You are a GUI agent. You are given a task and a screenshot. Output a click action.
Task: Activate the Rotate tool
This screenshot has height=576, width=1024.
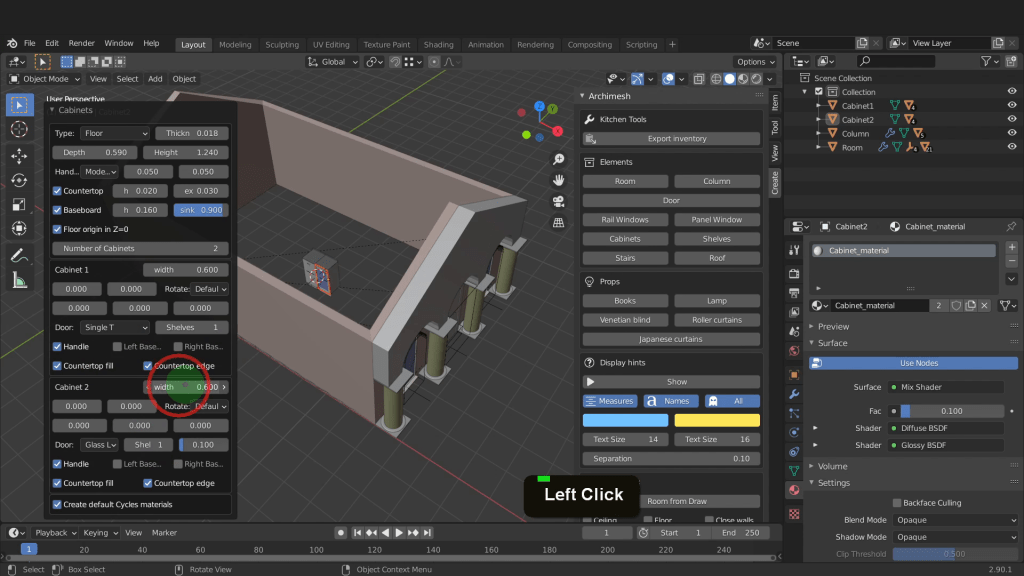point(19,181)
